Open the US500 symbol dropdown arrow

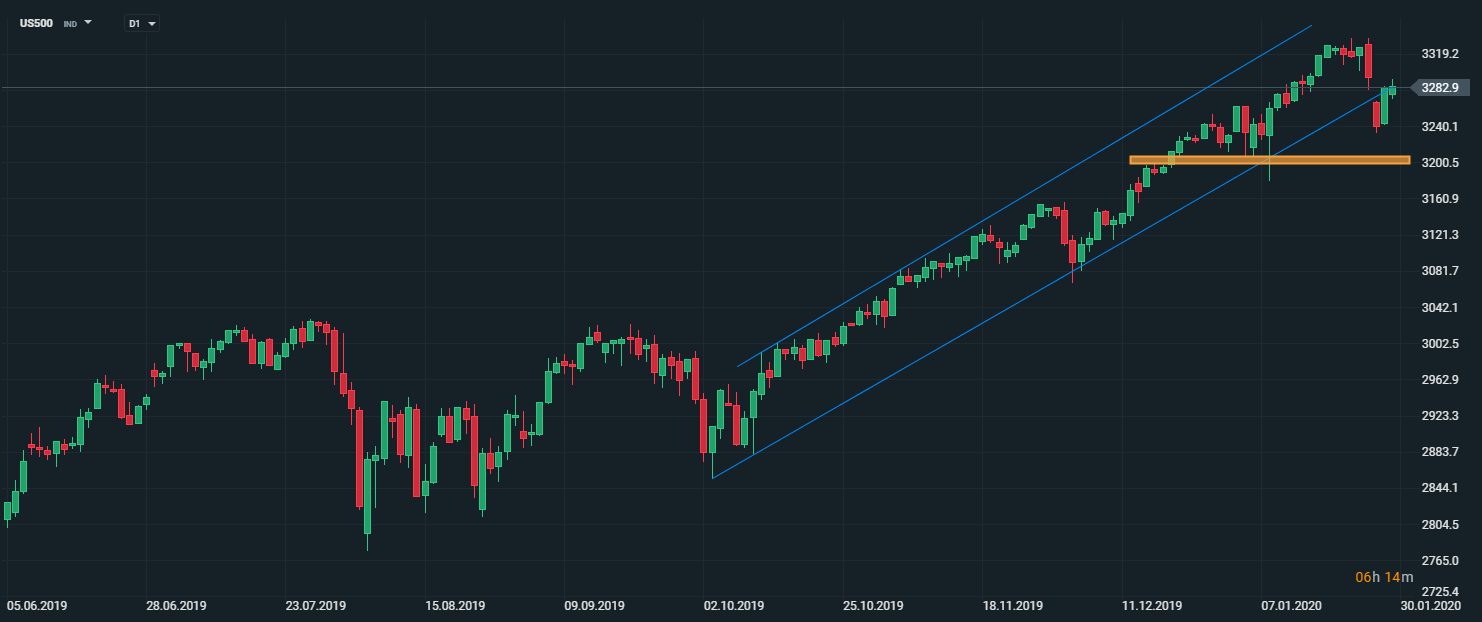88,22
